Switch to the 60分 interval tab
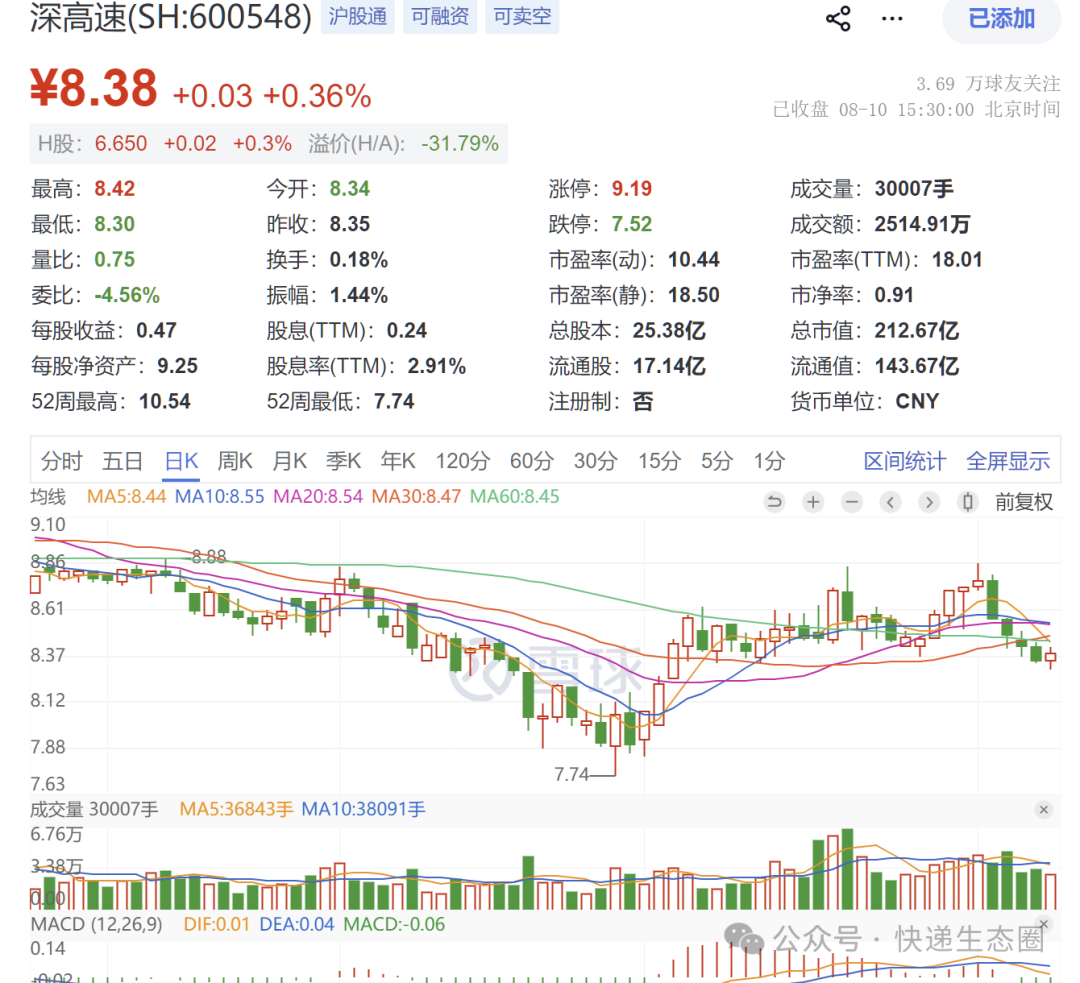Image resolution: width=1080 pixels, height=983 pixels. tap(531, 461)
